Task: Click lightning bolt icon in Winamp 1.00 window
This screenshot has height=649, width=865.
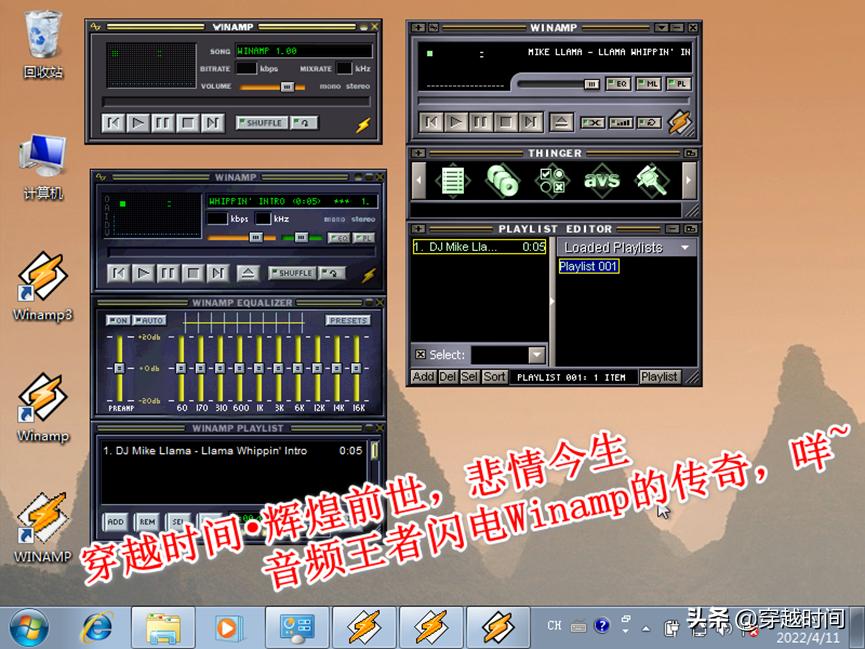Action: click(x=362, y=126)
